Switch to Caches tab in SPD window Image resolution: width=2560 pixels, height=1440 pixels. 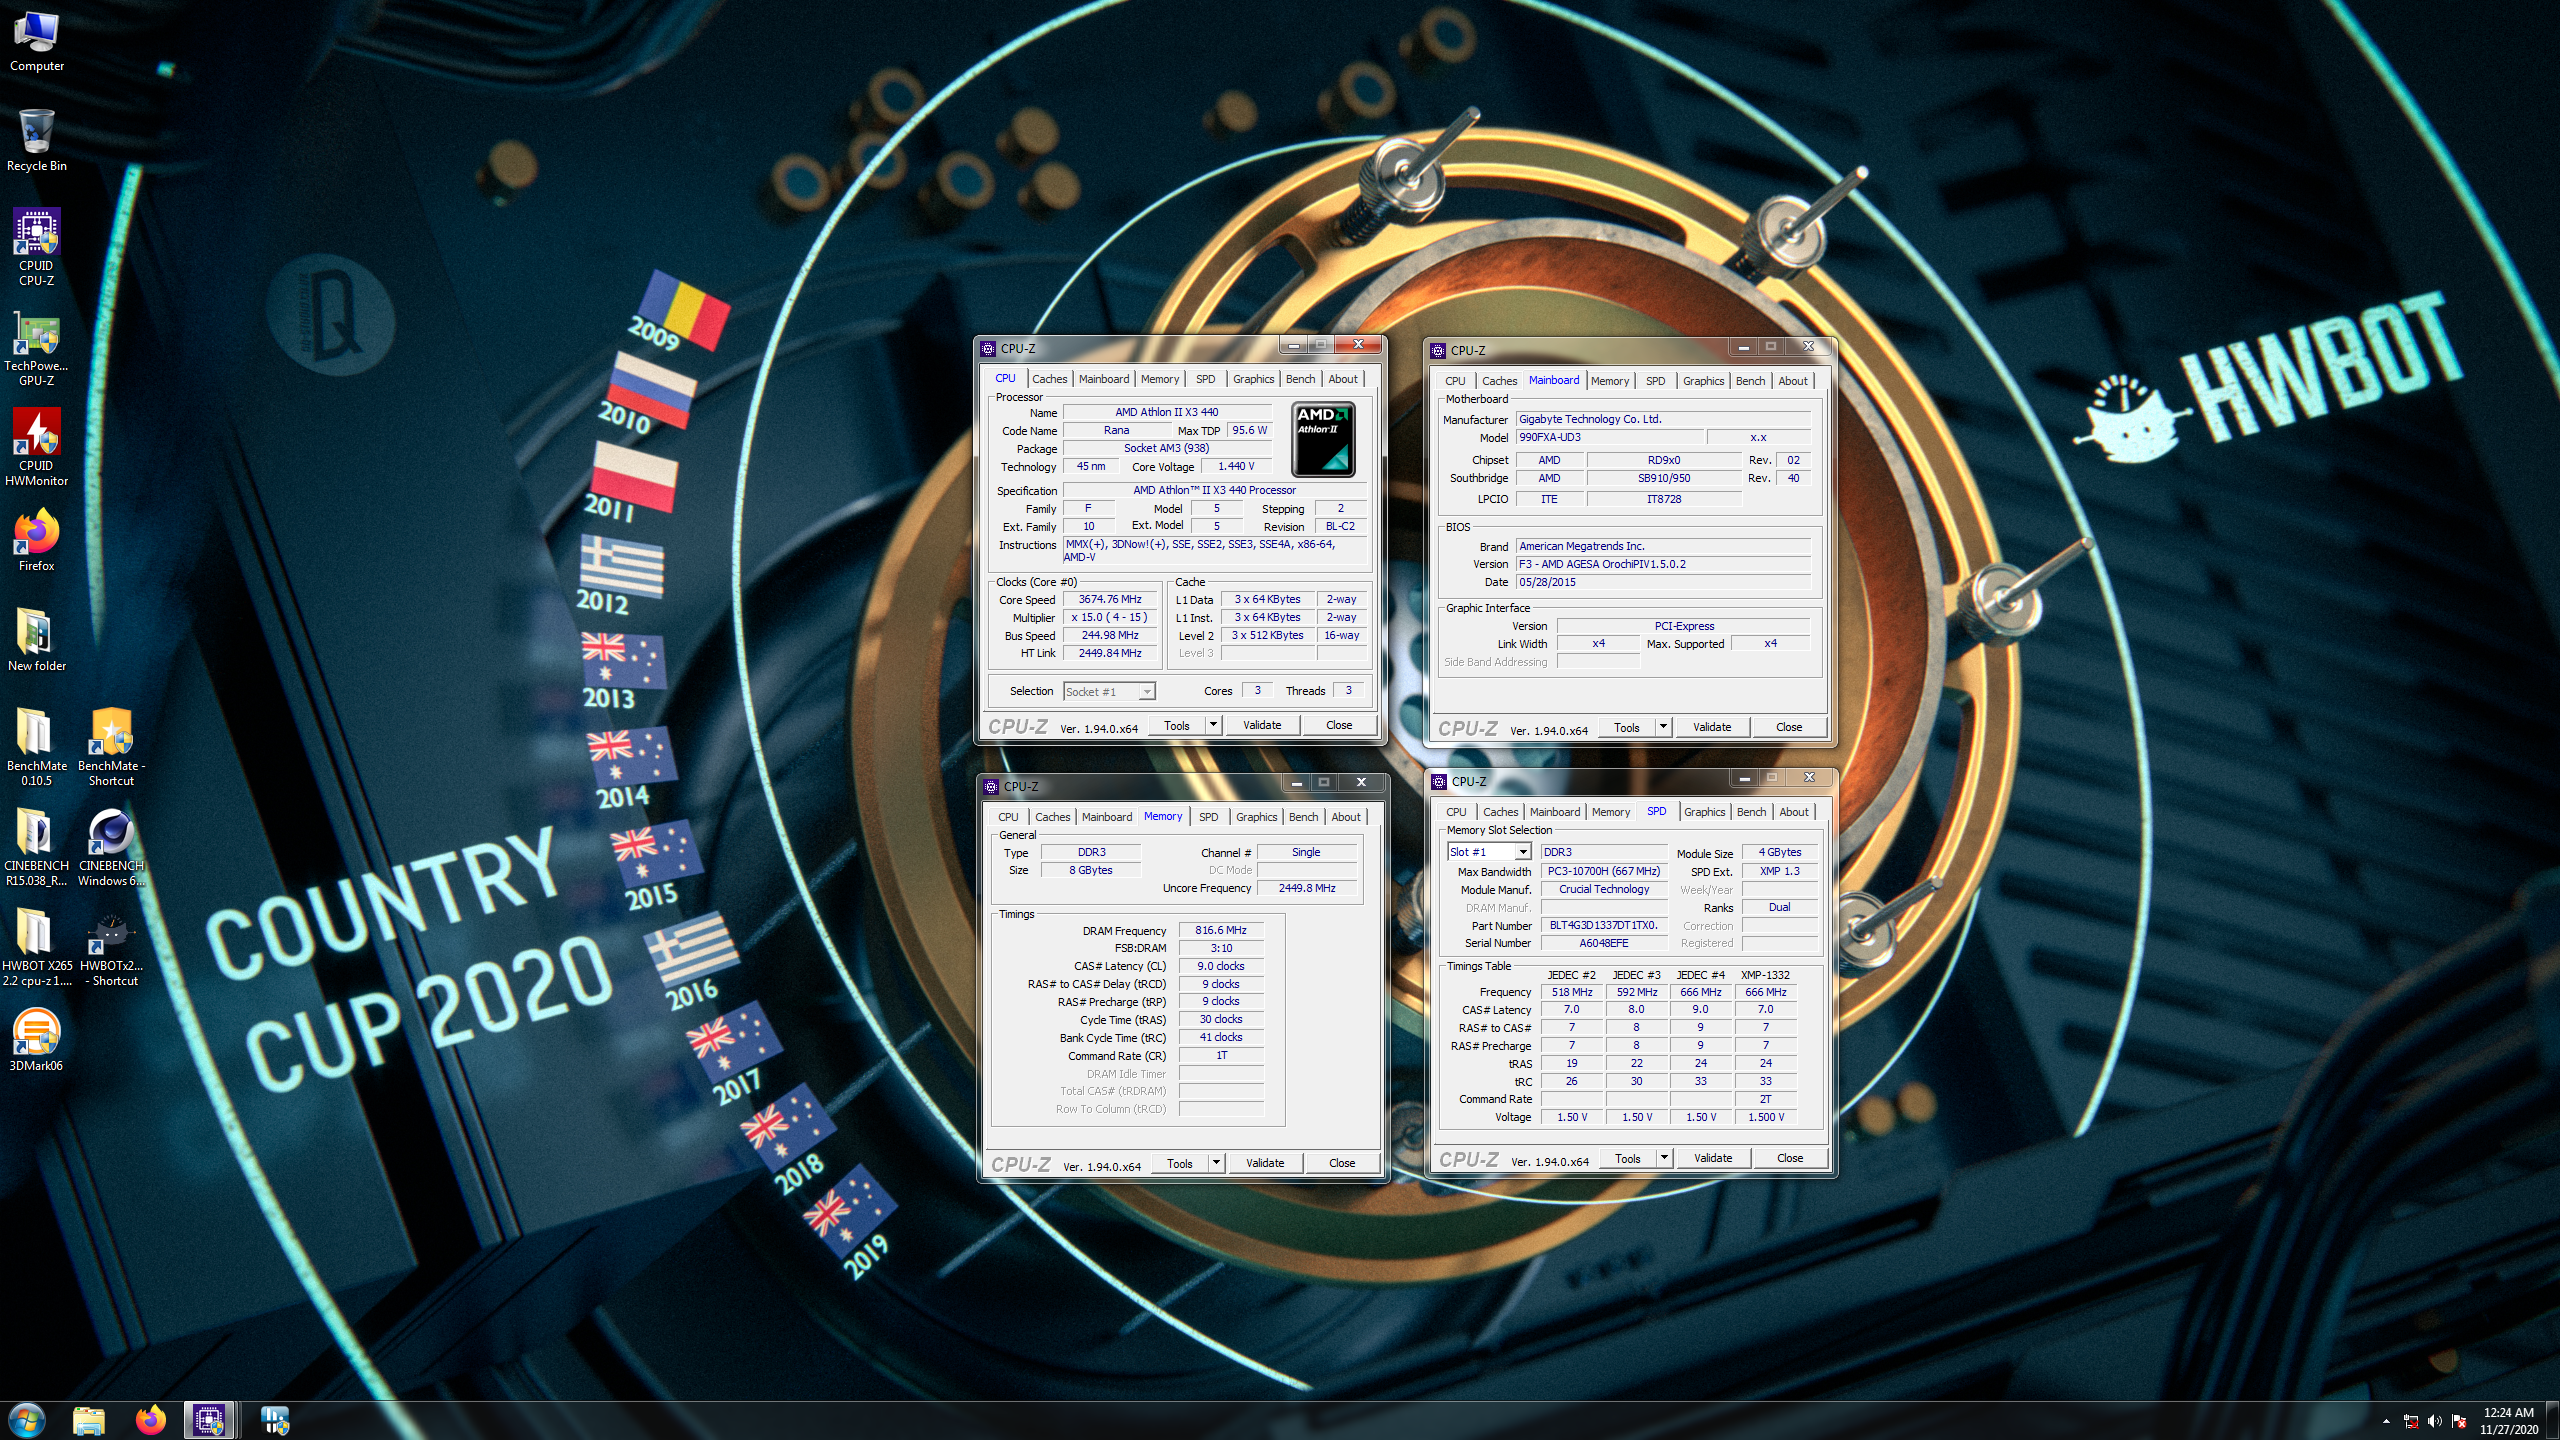pos(1501,812)
